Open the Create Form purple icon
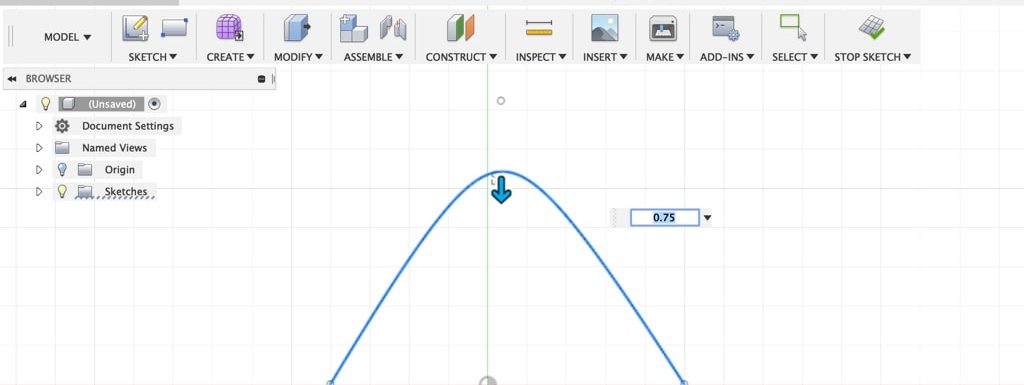This screenshot has height=385, width=1024. tap(229, 28)
